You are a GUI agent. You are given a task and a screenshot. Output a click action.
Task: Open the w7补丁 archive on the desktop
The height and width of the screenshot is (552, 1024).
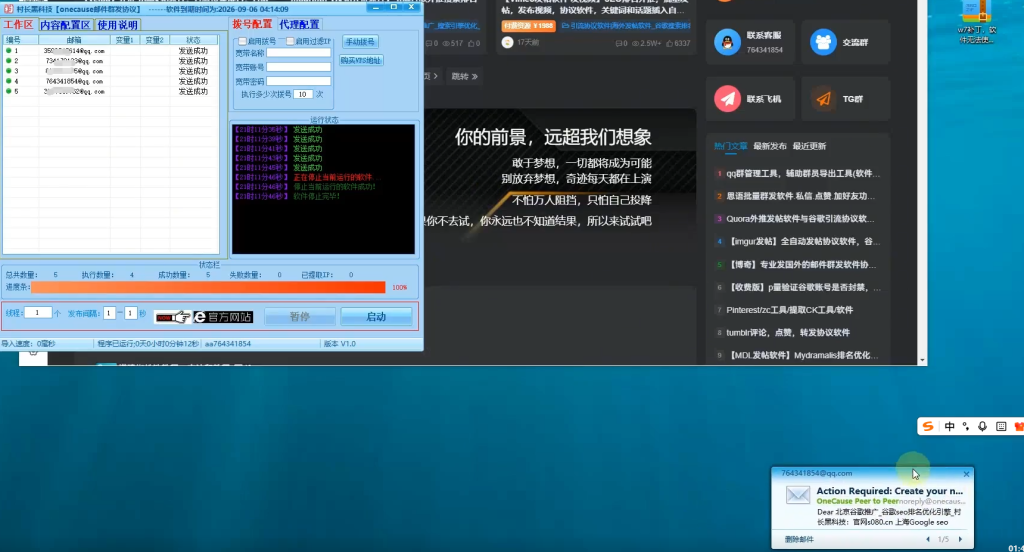point(976,22)
